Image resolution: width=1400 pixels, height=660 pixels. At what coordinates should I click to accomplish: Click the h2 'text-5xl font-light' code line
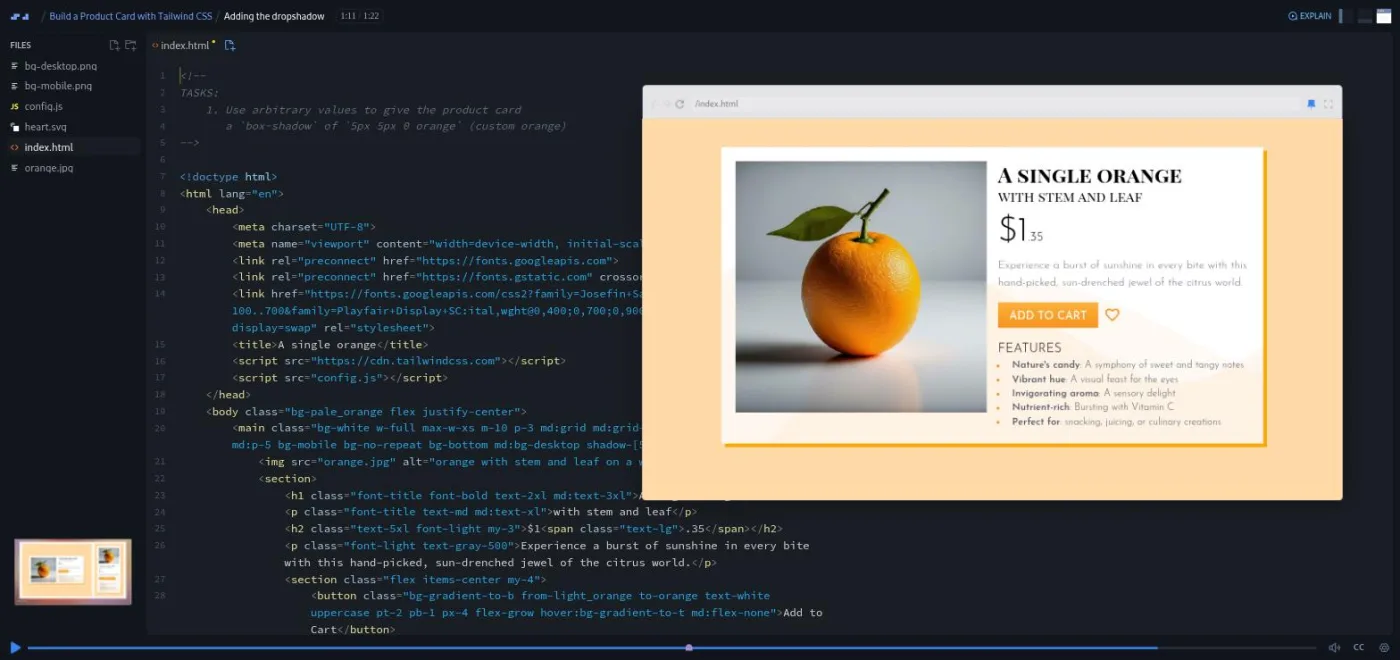point(533,529)
